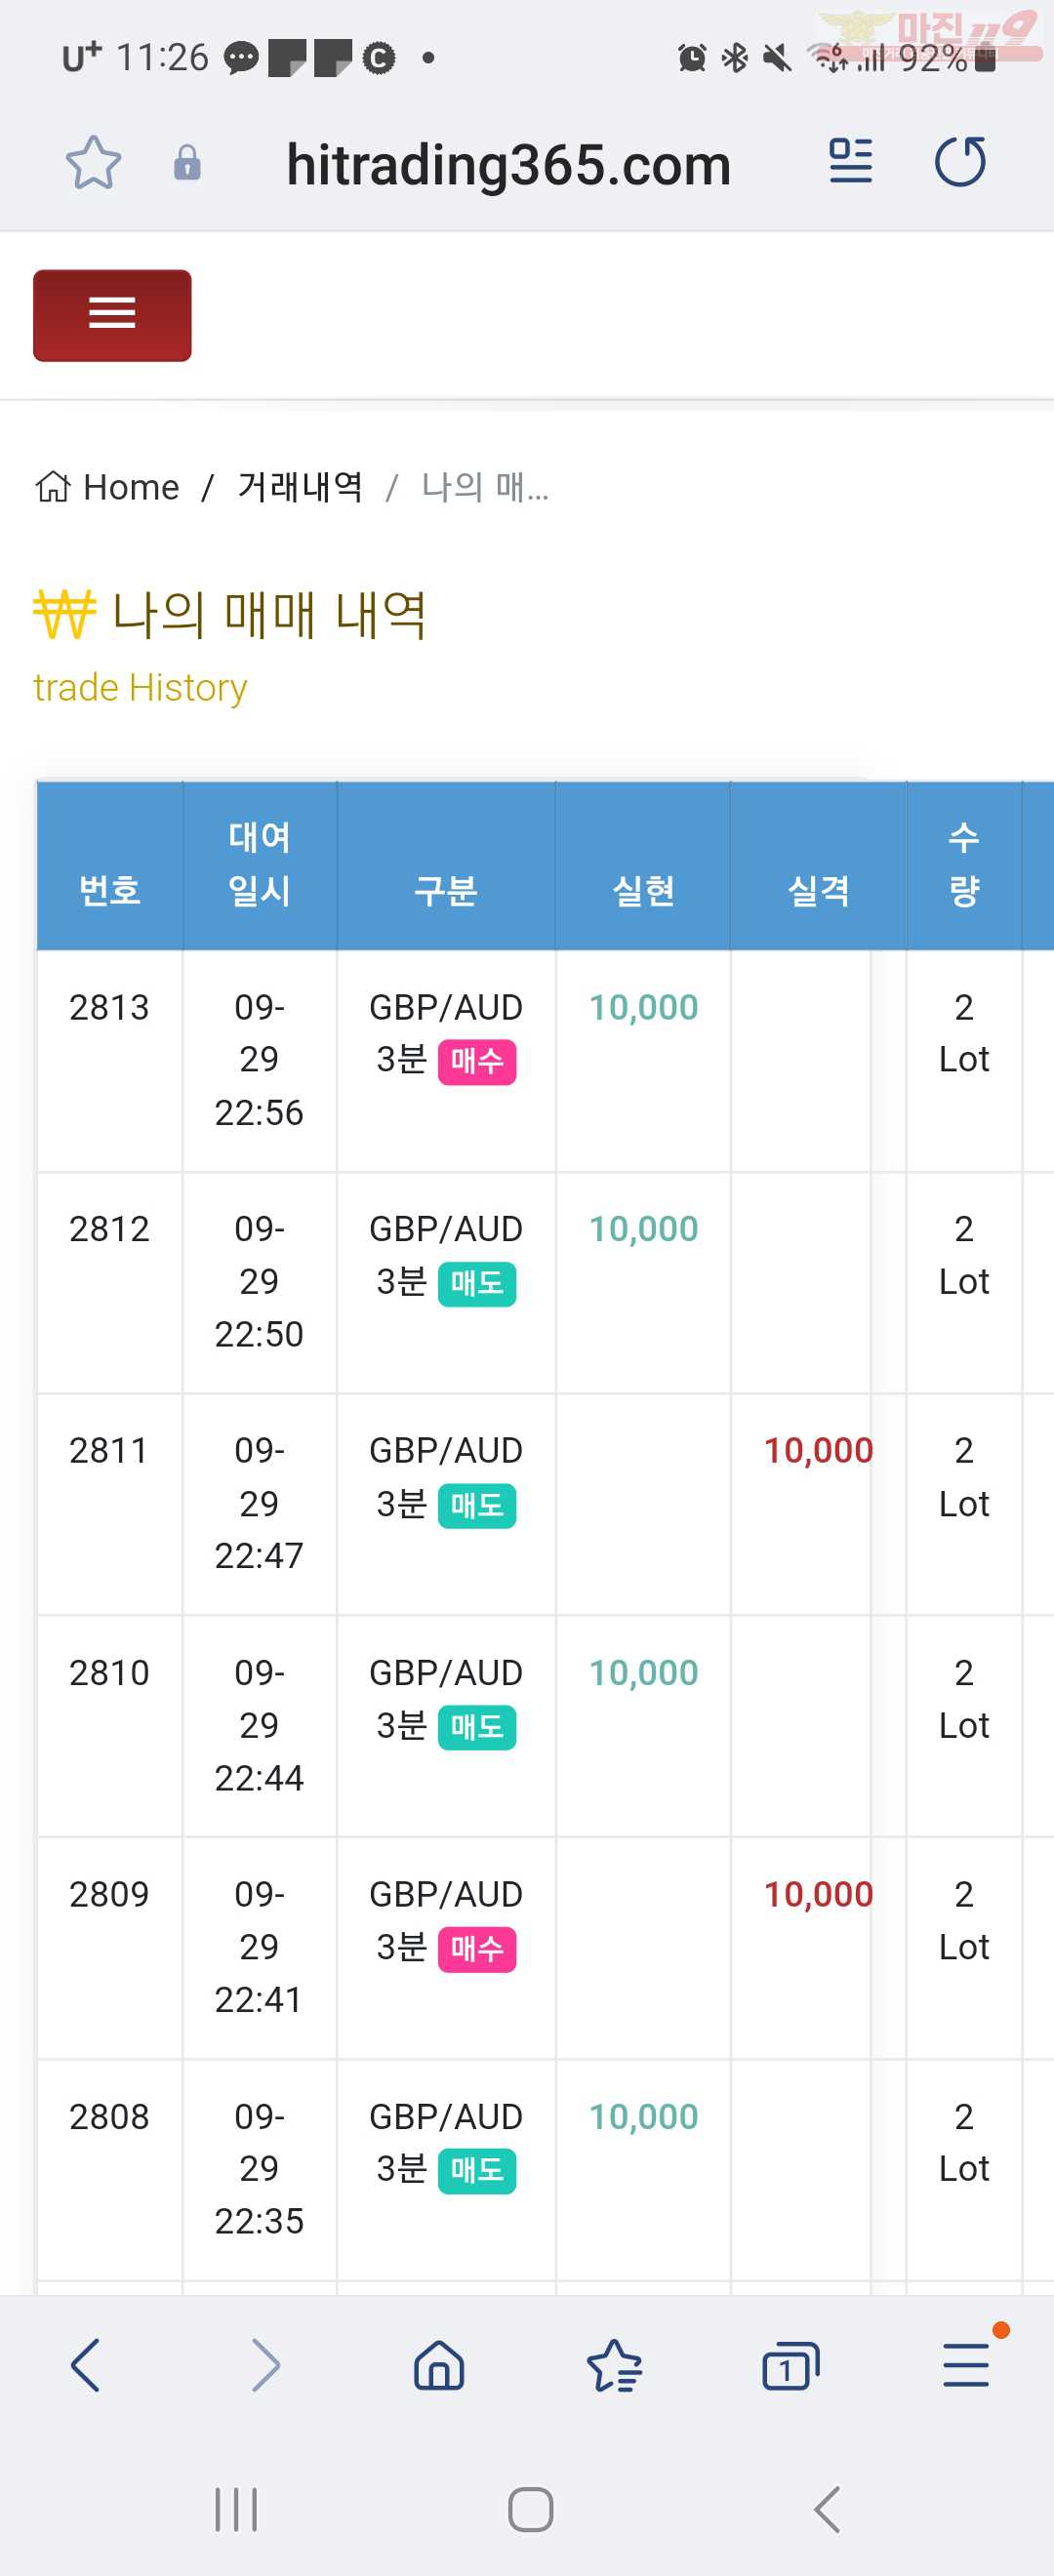Open 거래내역 breadcrumb link
This screenshot has width=1054, height=2576.
300,487
